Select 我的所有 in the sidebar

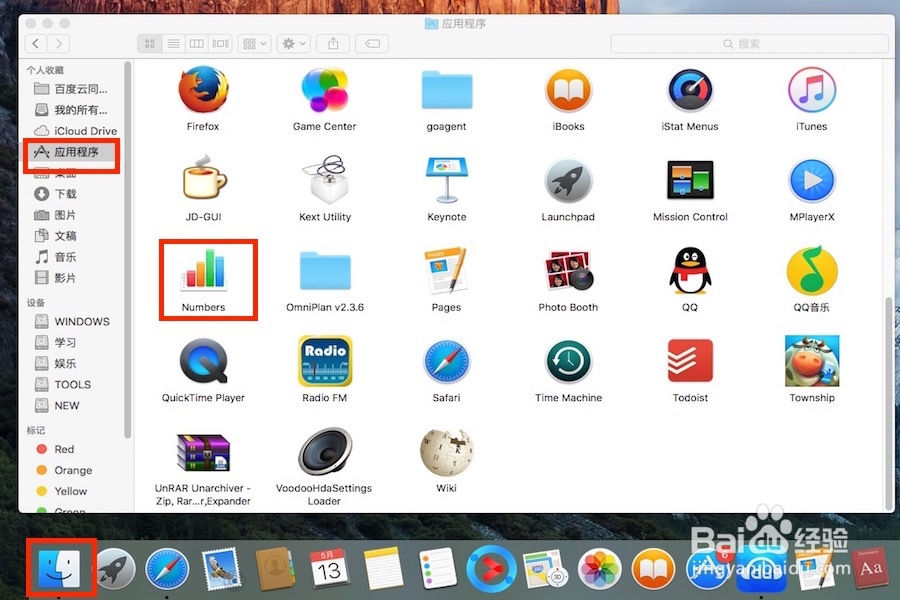pyautogui.click(x=73, y=110)
